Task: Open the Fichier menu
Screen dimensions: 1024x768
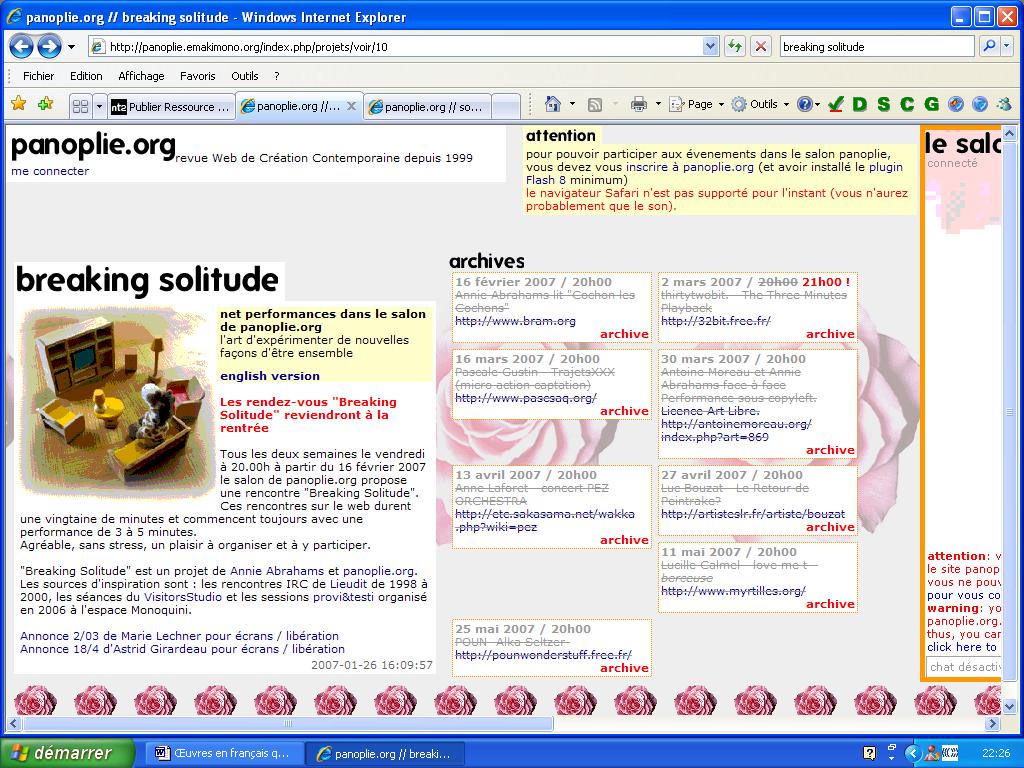Action: (x=39, y=76)
